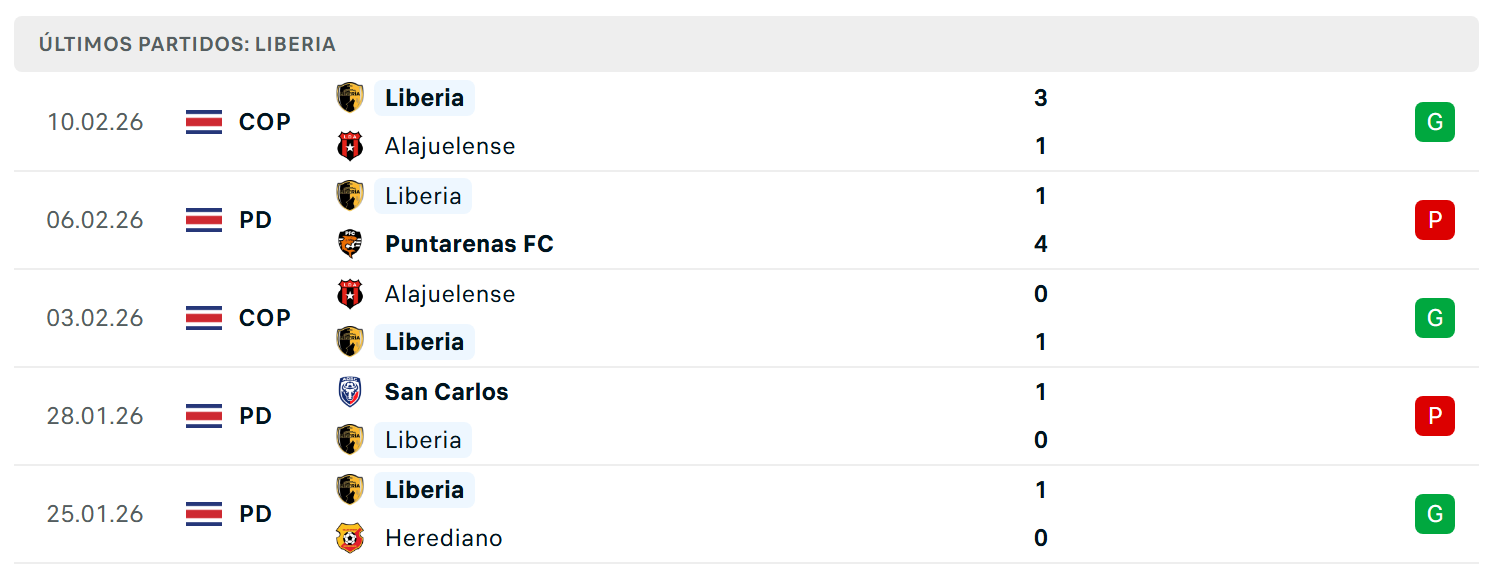Image resolution: width=1497 pixels, height=581 pixels.
Task: Click the green G badge for 25.01.26
Action: coord(1434,514)
